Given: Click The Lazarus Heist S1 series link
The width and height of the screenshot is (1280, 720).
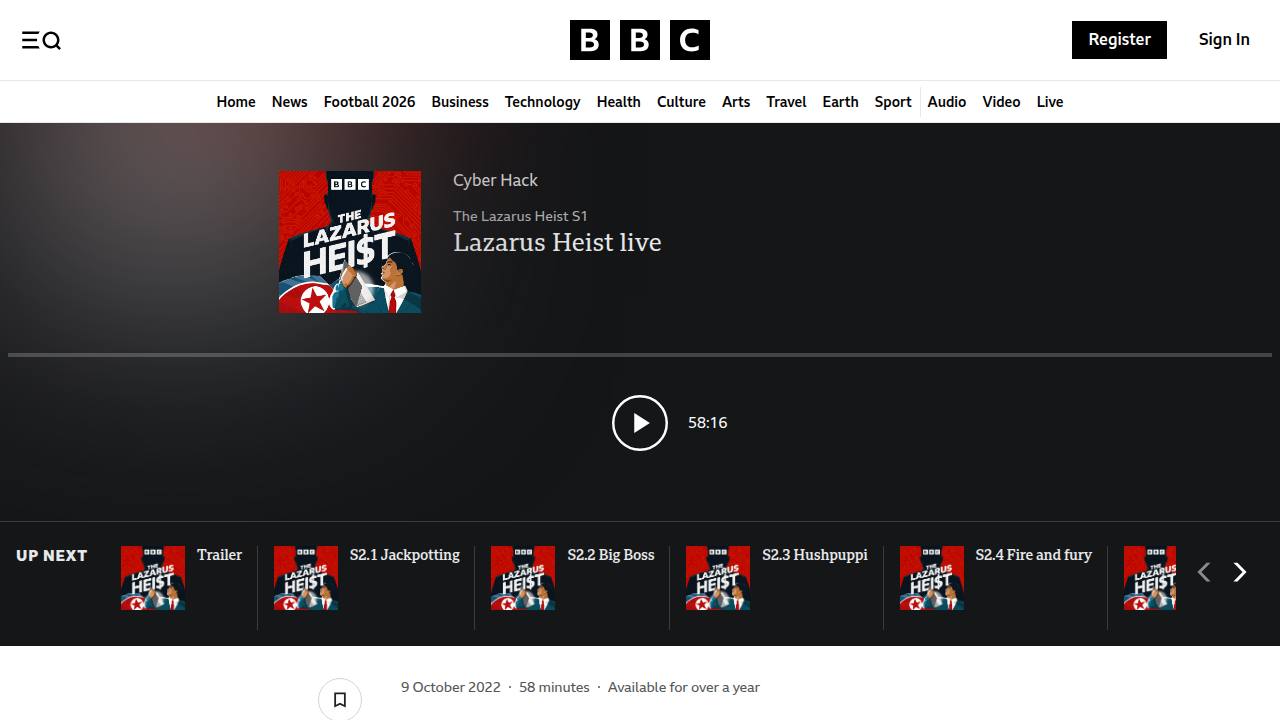Looking at the screenshot, I should point(520,216).
